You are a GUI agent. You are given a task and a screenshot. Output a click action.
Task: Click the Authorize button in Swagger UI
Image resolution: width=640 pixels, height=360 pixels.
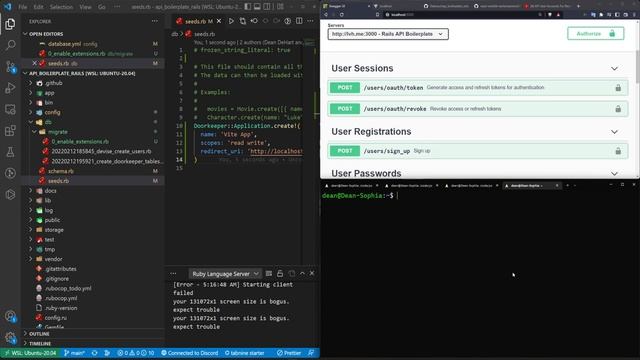click(x=596, y=33)
